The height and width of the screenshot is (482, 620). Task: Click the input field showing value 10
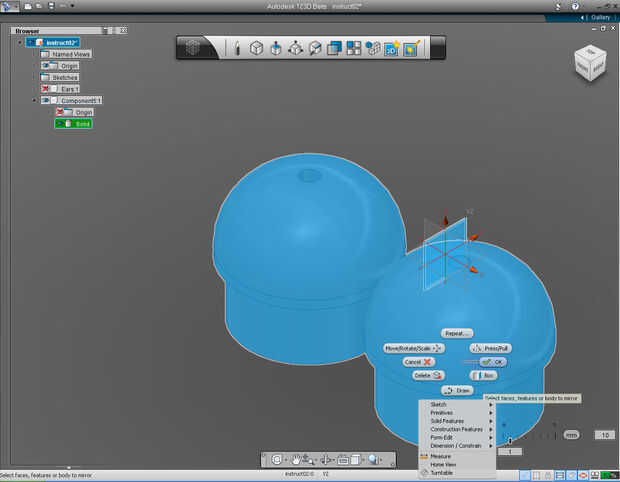[x=605, y=435]
